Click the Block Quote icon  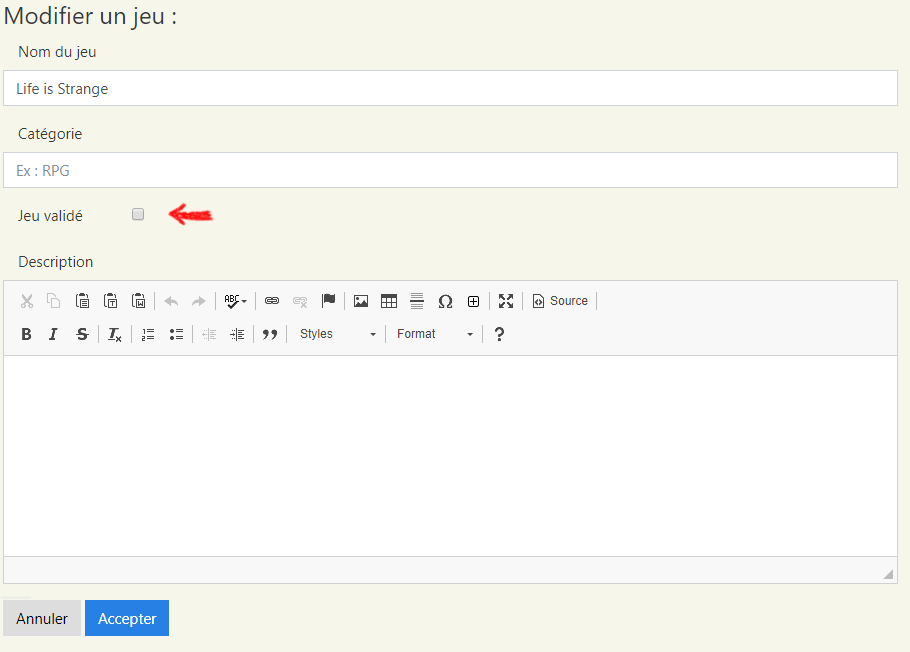(x=269, y=334)
